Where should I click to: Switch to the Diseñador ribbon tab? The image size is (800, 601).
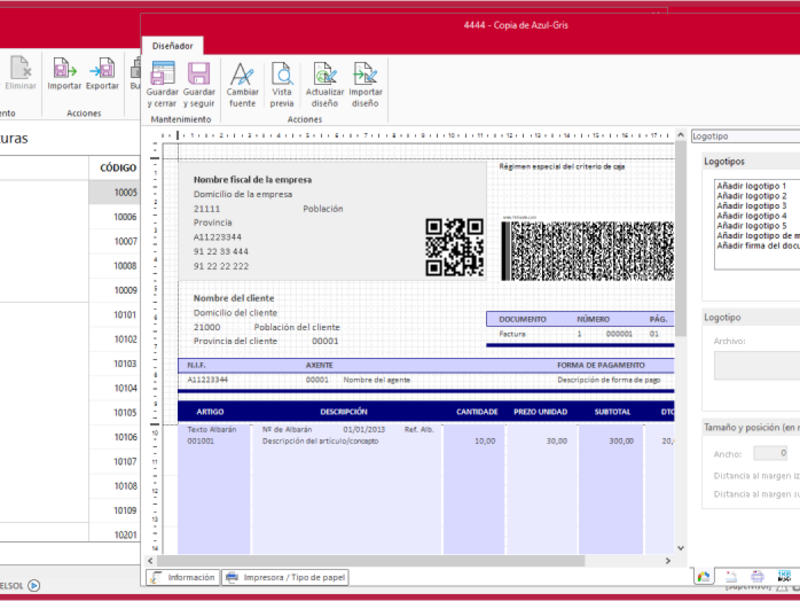coord(172,45)
